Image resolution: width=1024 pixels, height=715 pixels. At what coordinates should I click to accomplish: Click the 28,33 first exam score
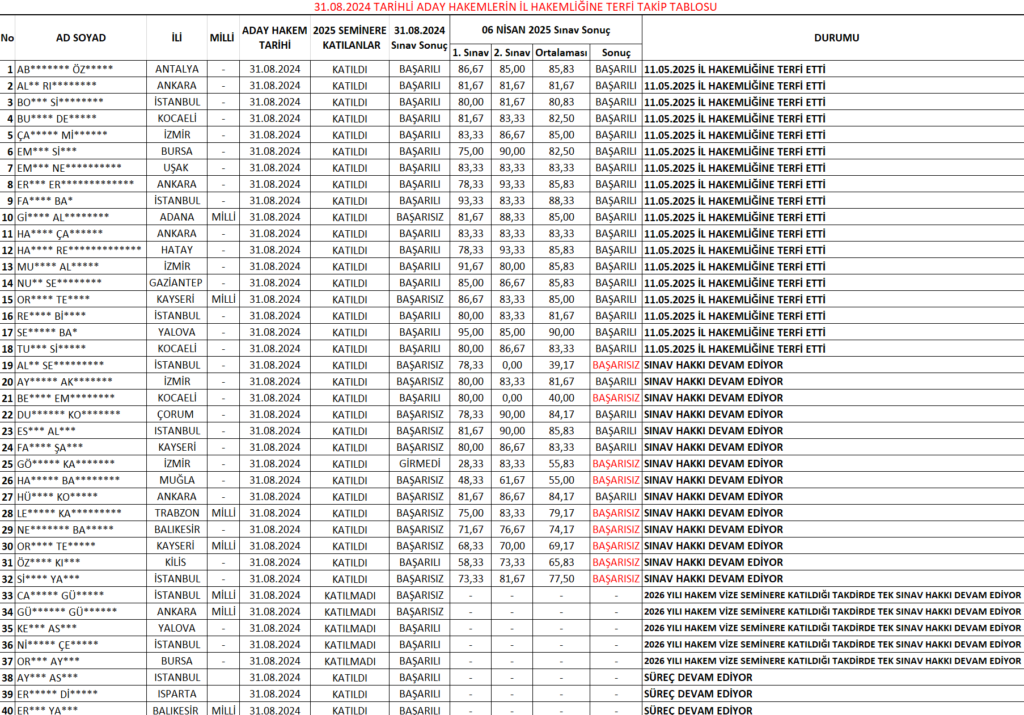[471, 464]
